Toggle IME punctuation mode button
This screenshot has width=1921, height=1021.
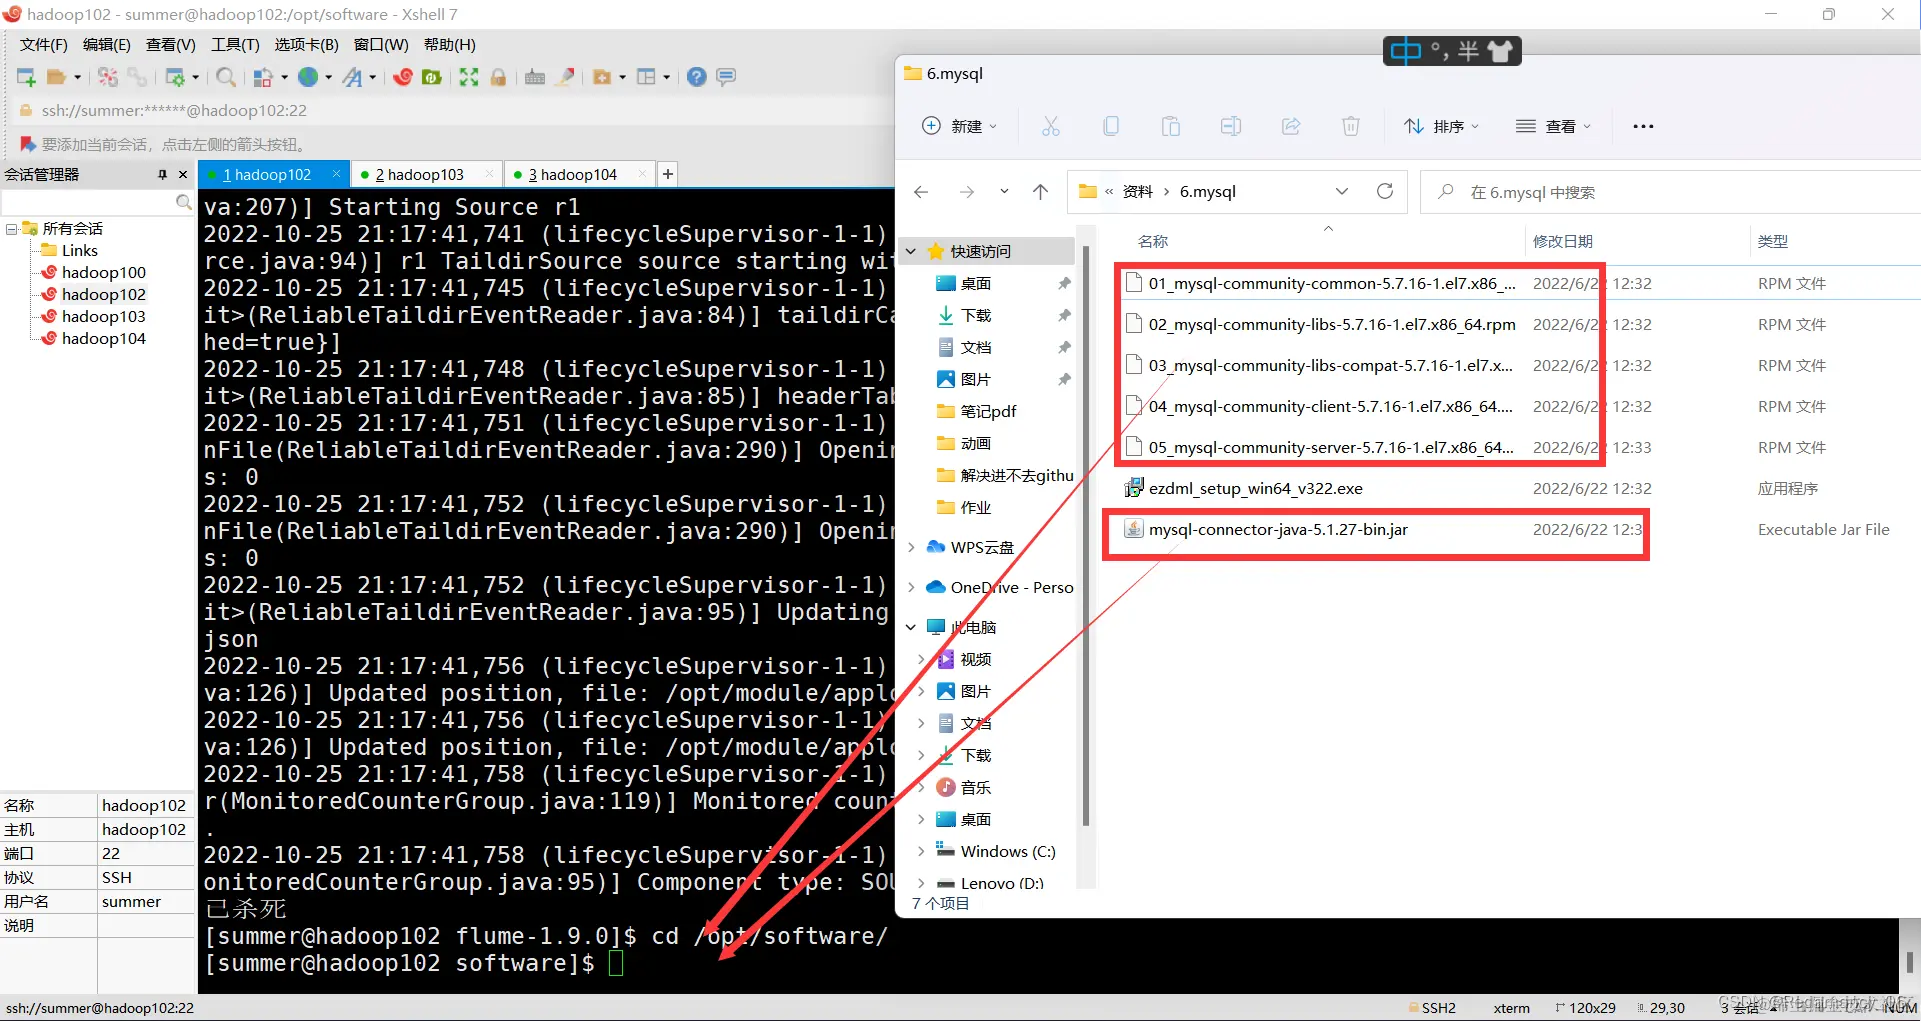pyautogui.click(x=1440, y=51)
